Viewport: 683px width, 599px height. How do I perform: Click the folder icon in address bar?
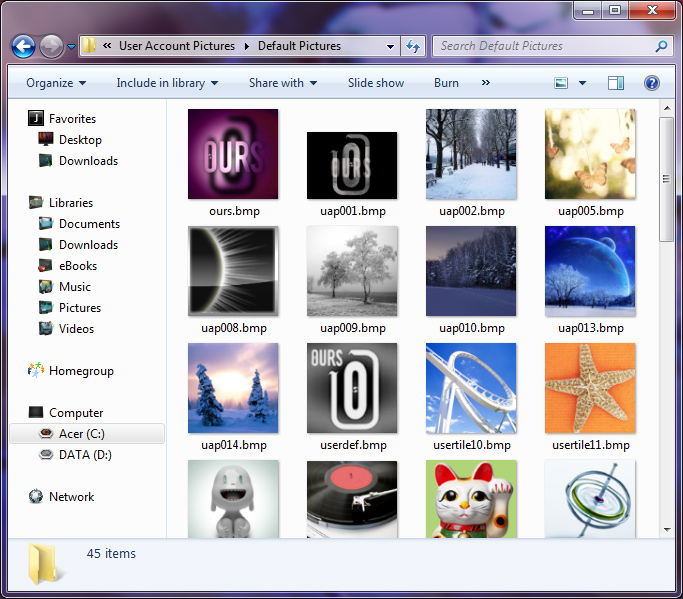[x=89, y=45]
